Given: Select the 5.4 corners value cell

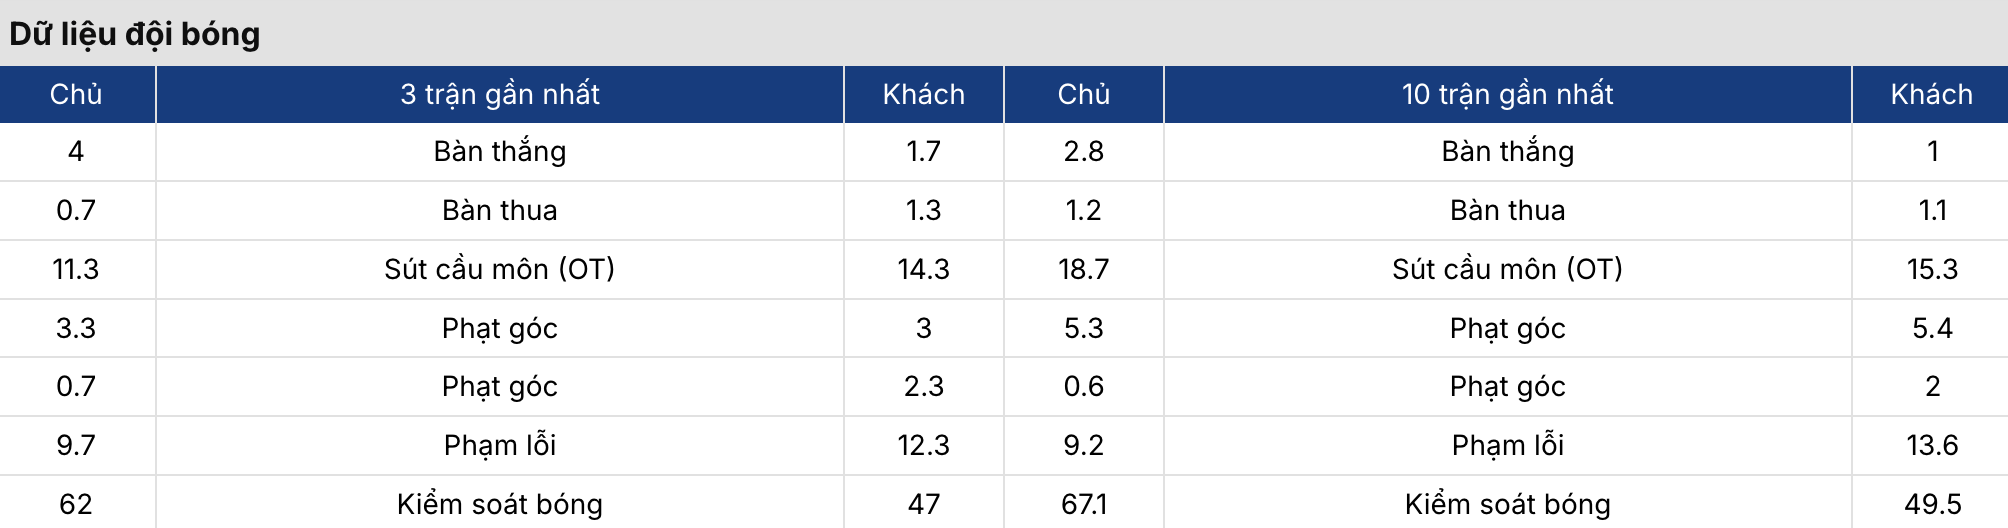Looking at the screenshot, I should click(x=1932, y=328).
